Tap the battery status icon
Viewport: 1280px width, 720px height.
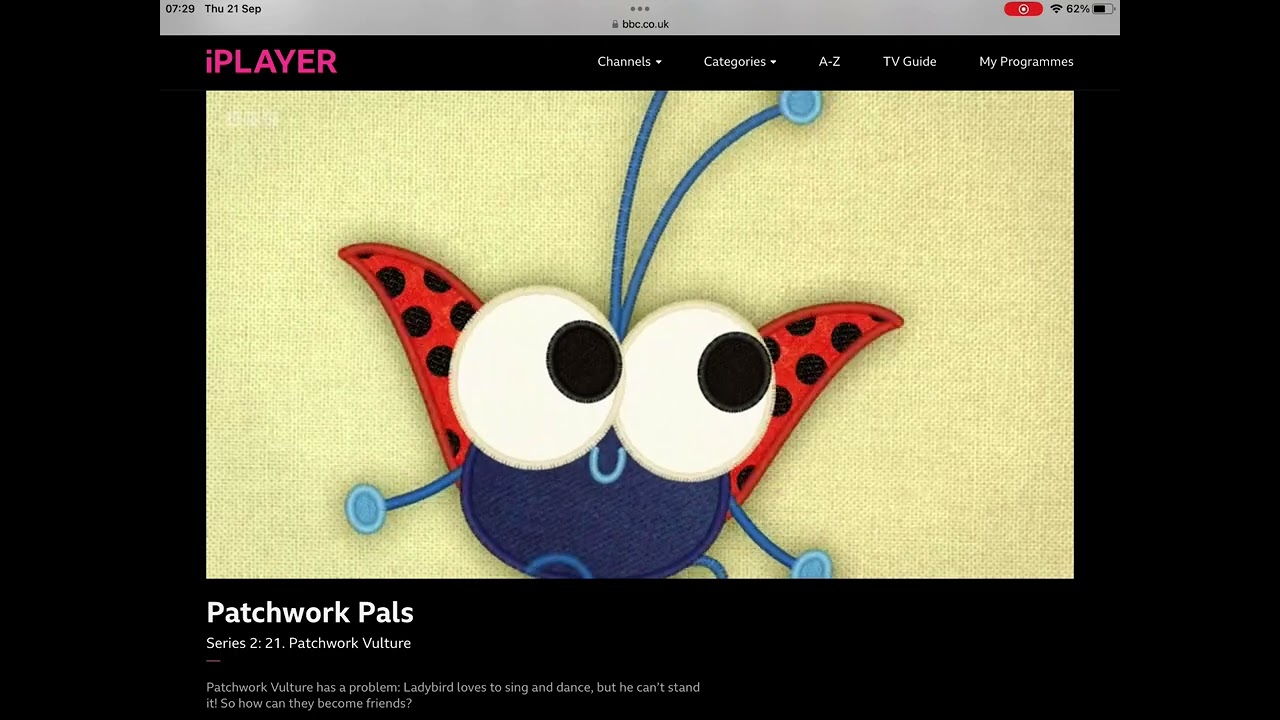pyautogui.click(x=1103, y=9)
